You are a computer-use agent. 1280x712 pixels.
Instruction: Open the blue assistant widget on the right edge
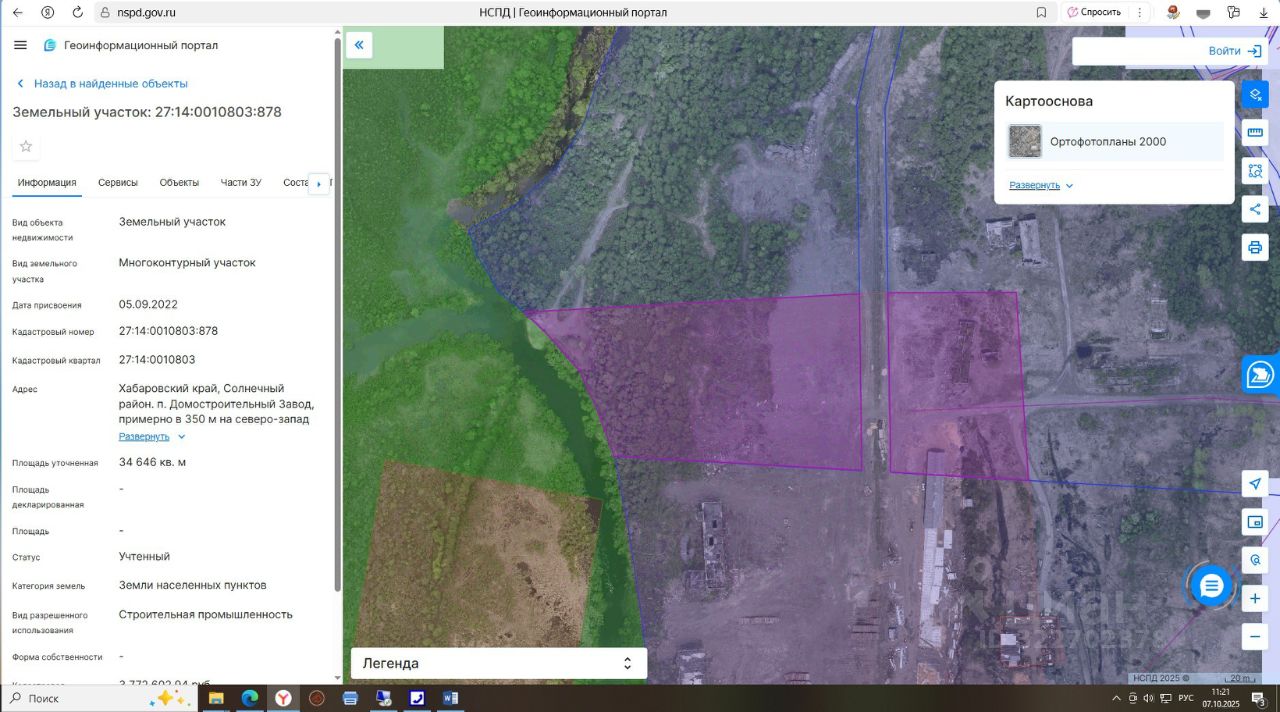tap(1261, 375)
